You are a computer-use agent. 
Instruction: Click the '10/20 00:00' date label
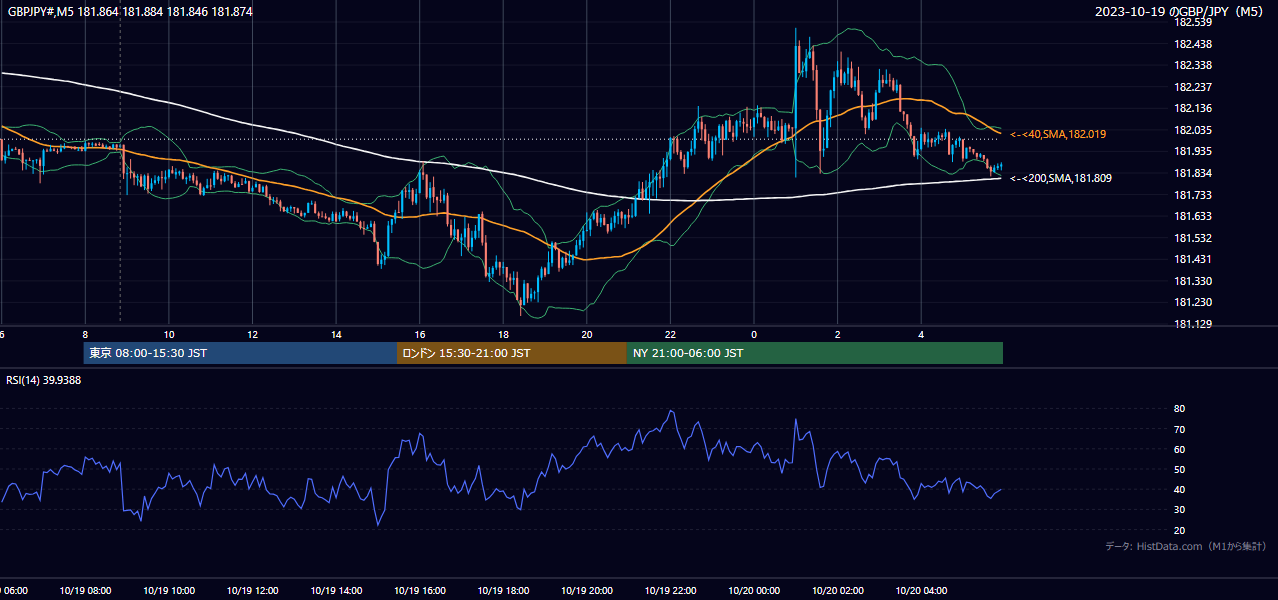pyautogui.click(x=754, y=591)
